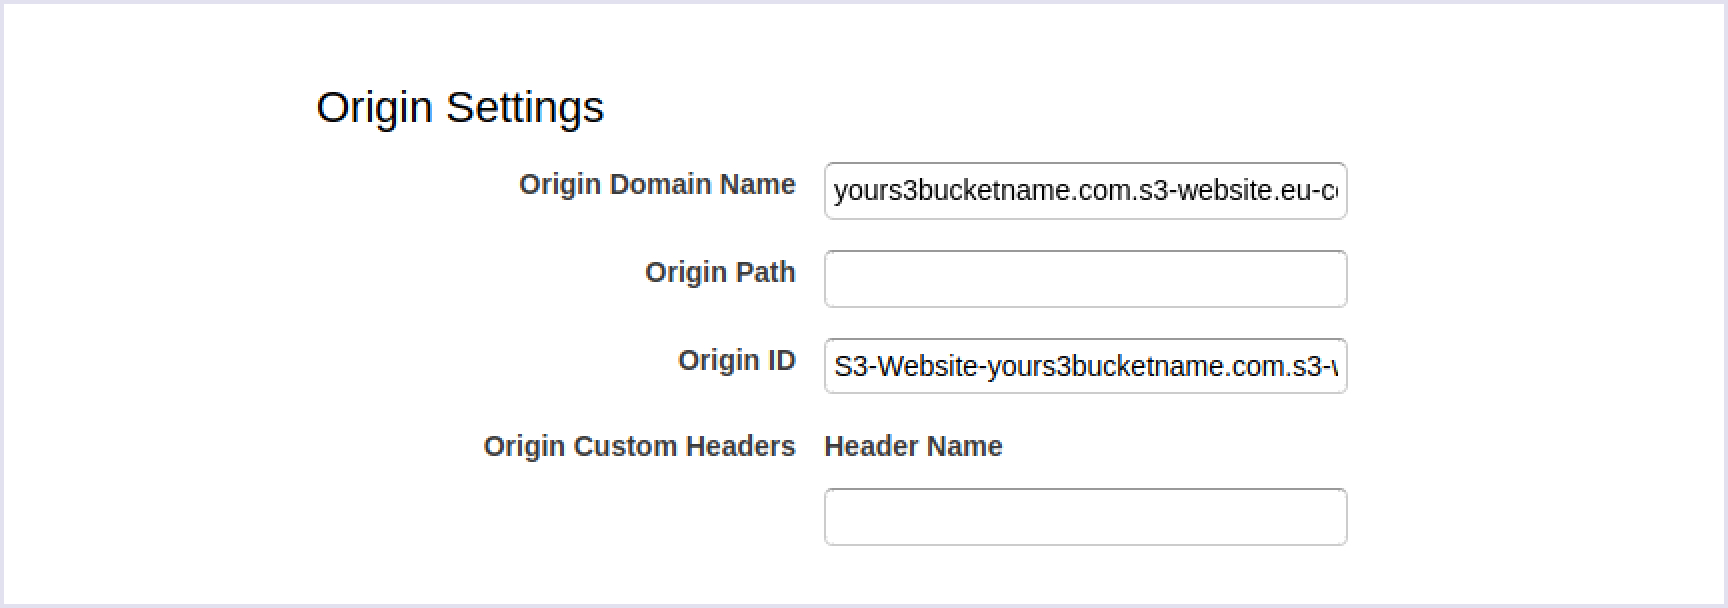The image size is (1728, 608).
Task: Click the Origin Settings heading
Action: coord(460,107)
